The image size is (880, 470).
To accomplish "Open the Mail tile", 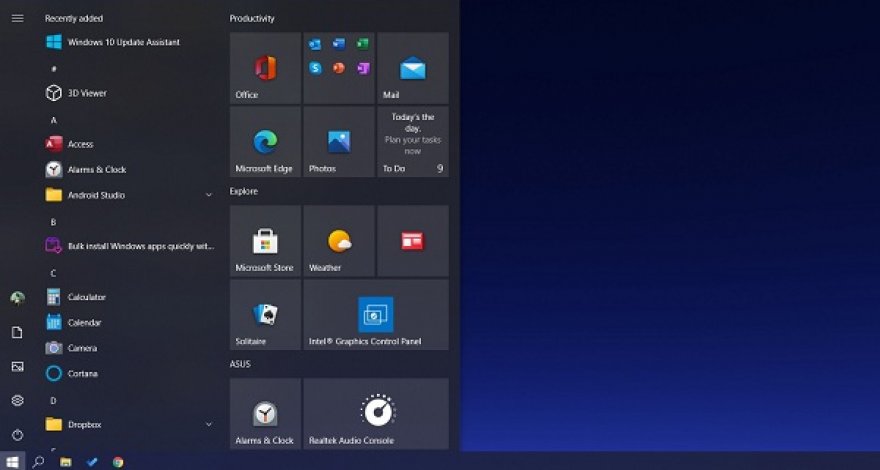I will point(413,68).
